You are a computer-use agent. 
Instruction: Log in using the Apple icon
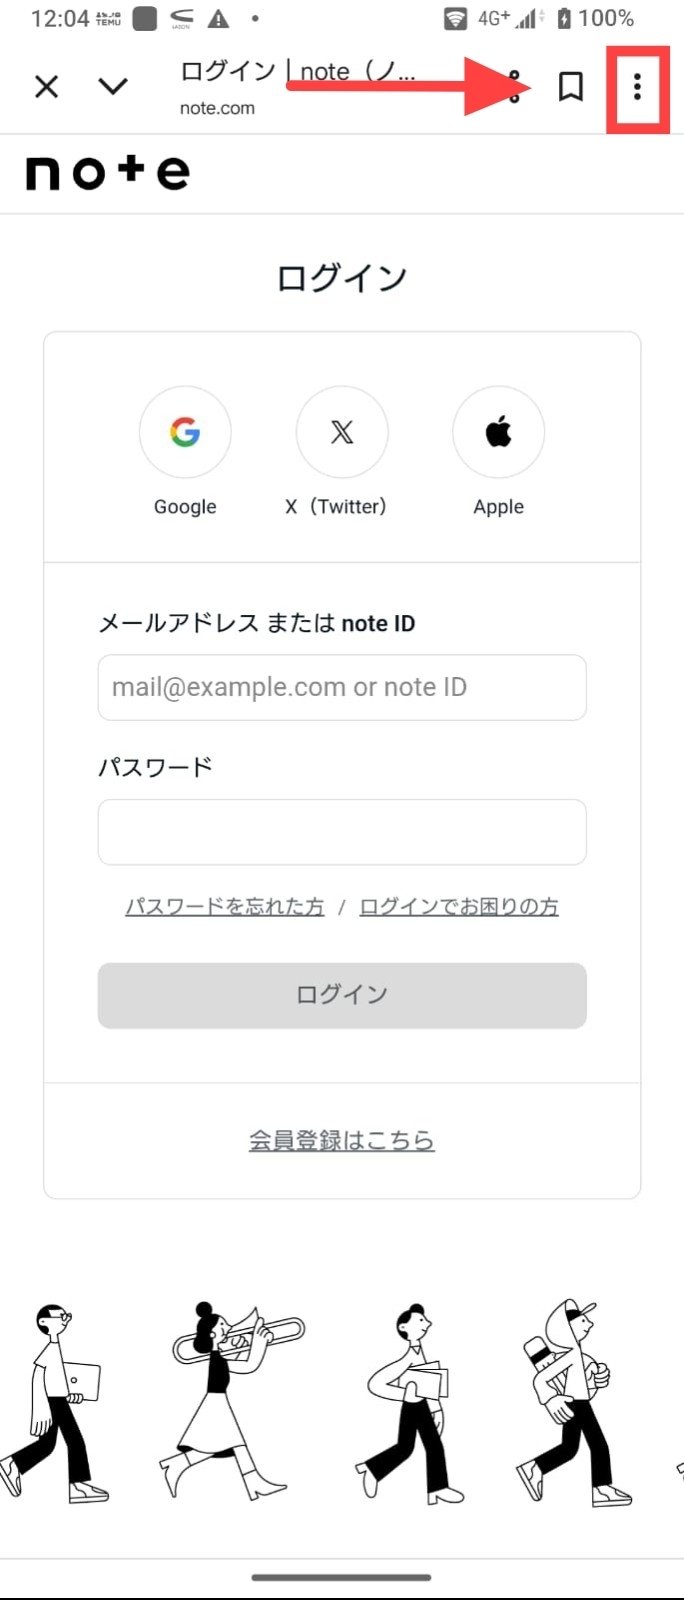tap(498, 432)
